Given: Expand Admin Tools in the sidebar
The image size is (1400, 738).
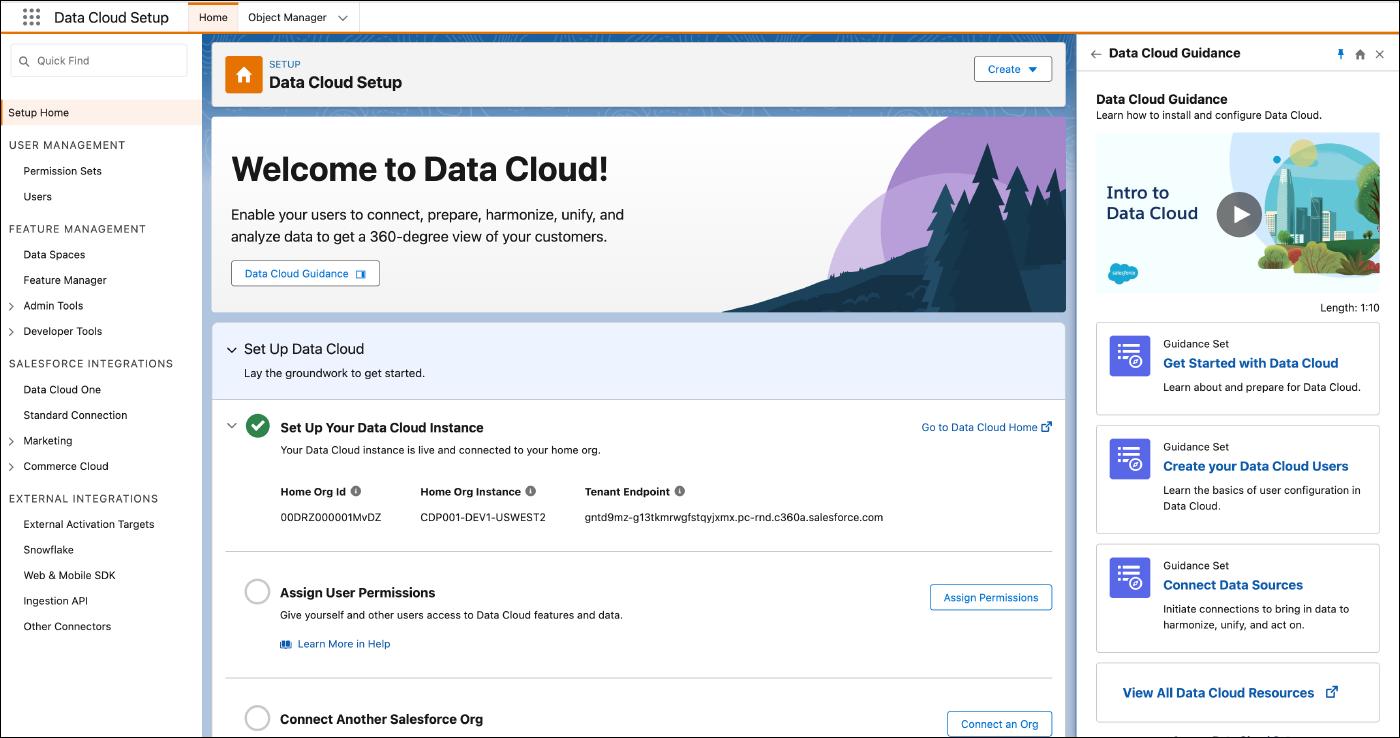Looking at the screenshot, I should point(12,306).
